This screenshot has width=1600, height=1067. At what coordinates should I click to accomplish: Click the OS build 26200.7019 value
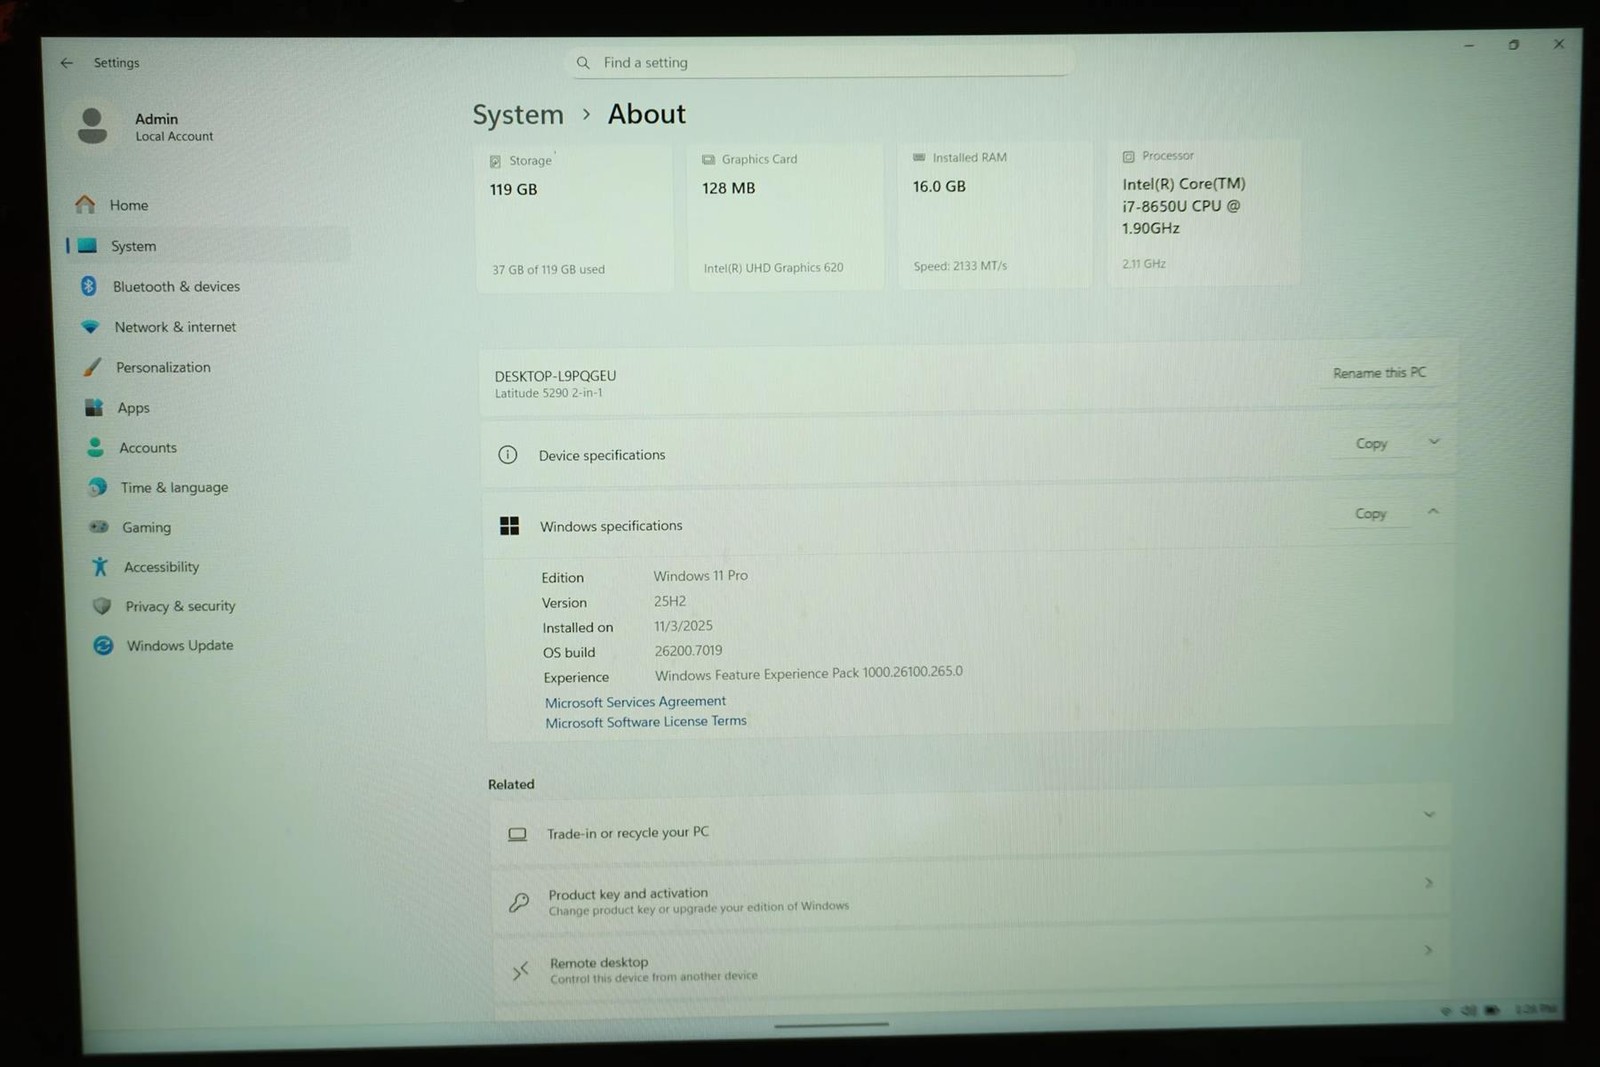click(x=688, y=651)
